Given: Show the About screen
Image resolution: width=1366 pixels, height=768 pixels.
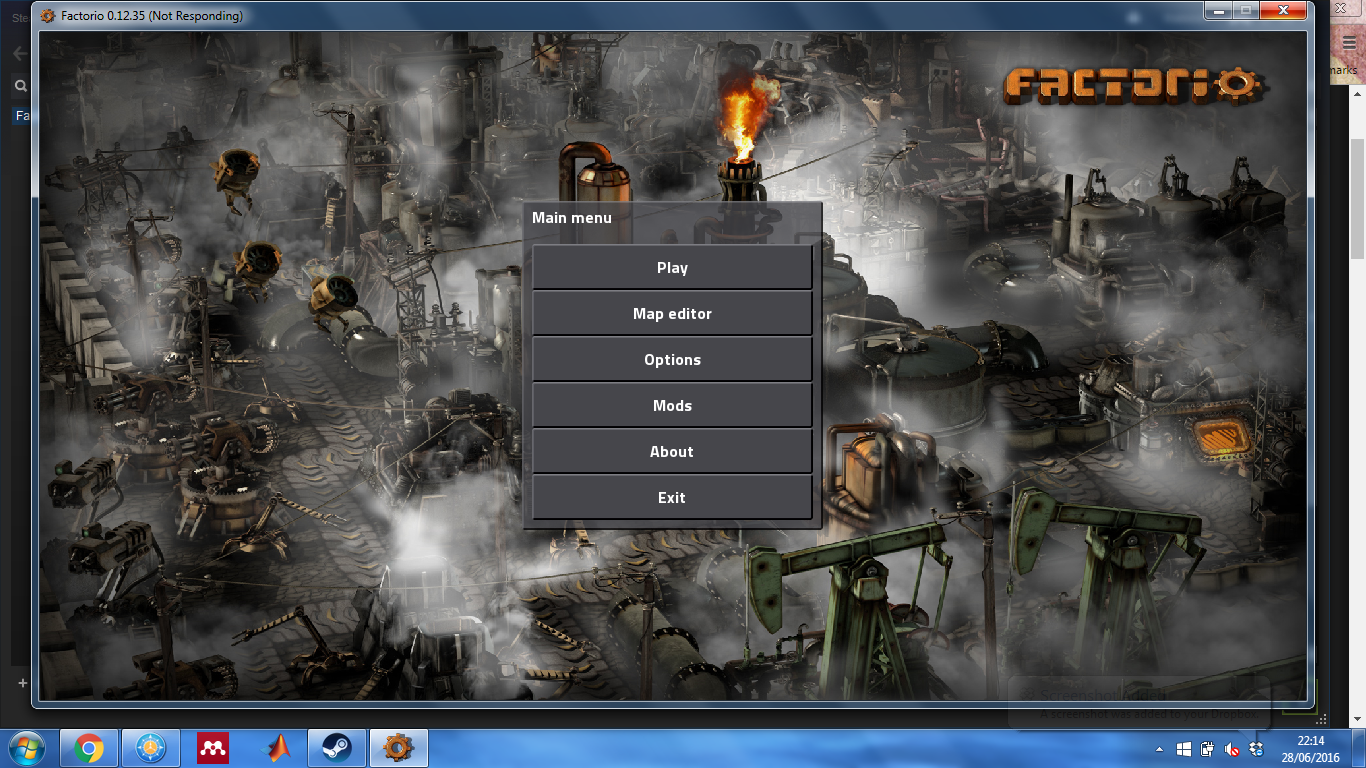Looking at the screenshot, I should coord(672,451).
